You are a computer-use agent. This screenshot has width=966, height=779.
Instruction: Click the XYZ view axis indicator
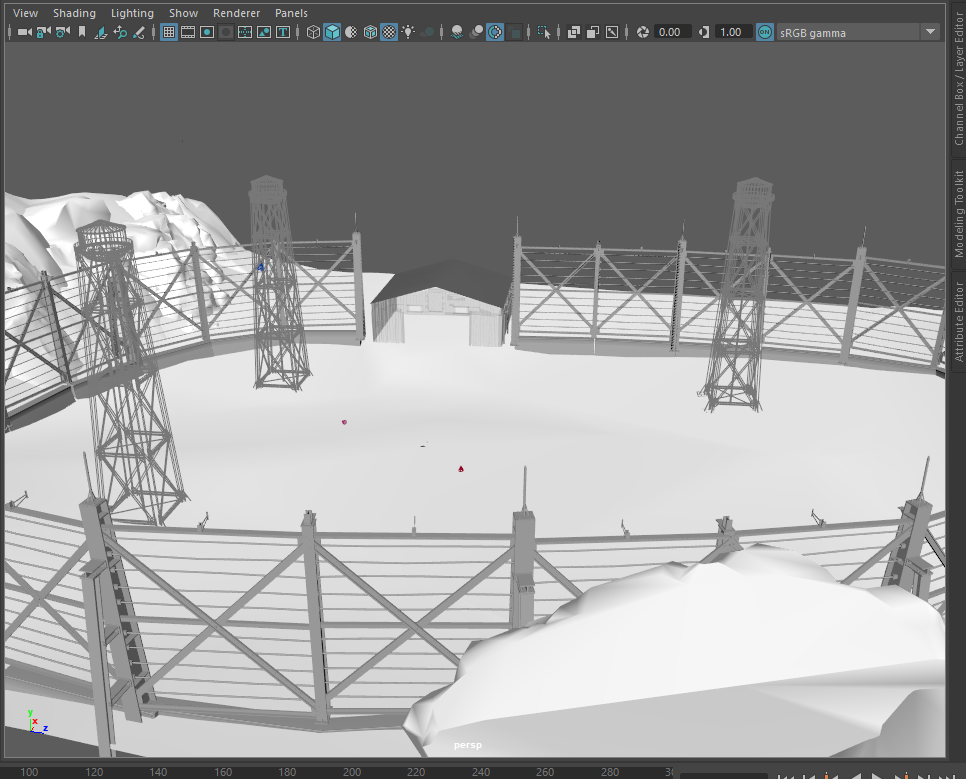37,722
